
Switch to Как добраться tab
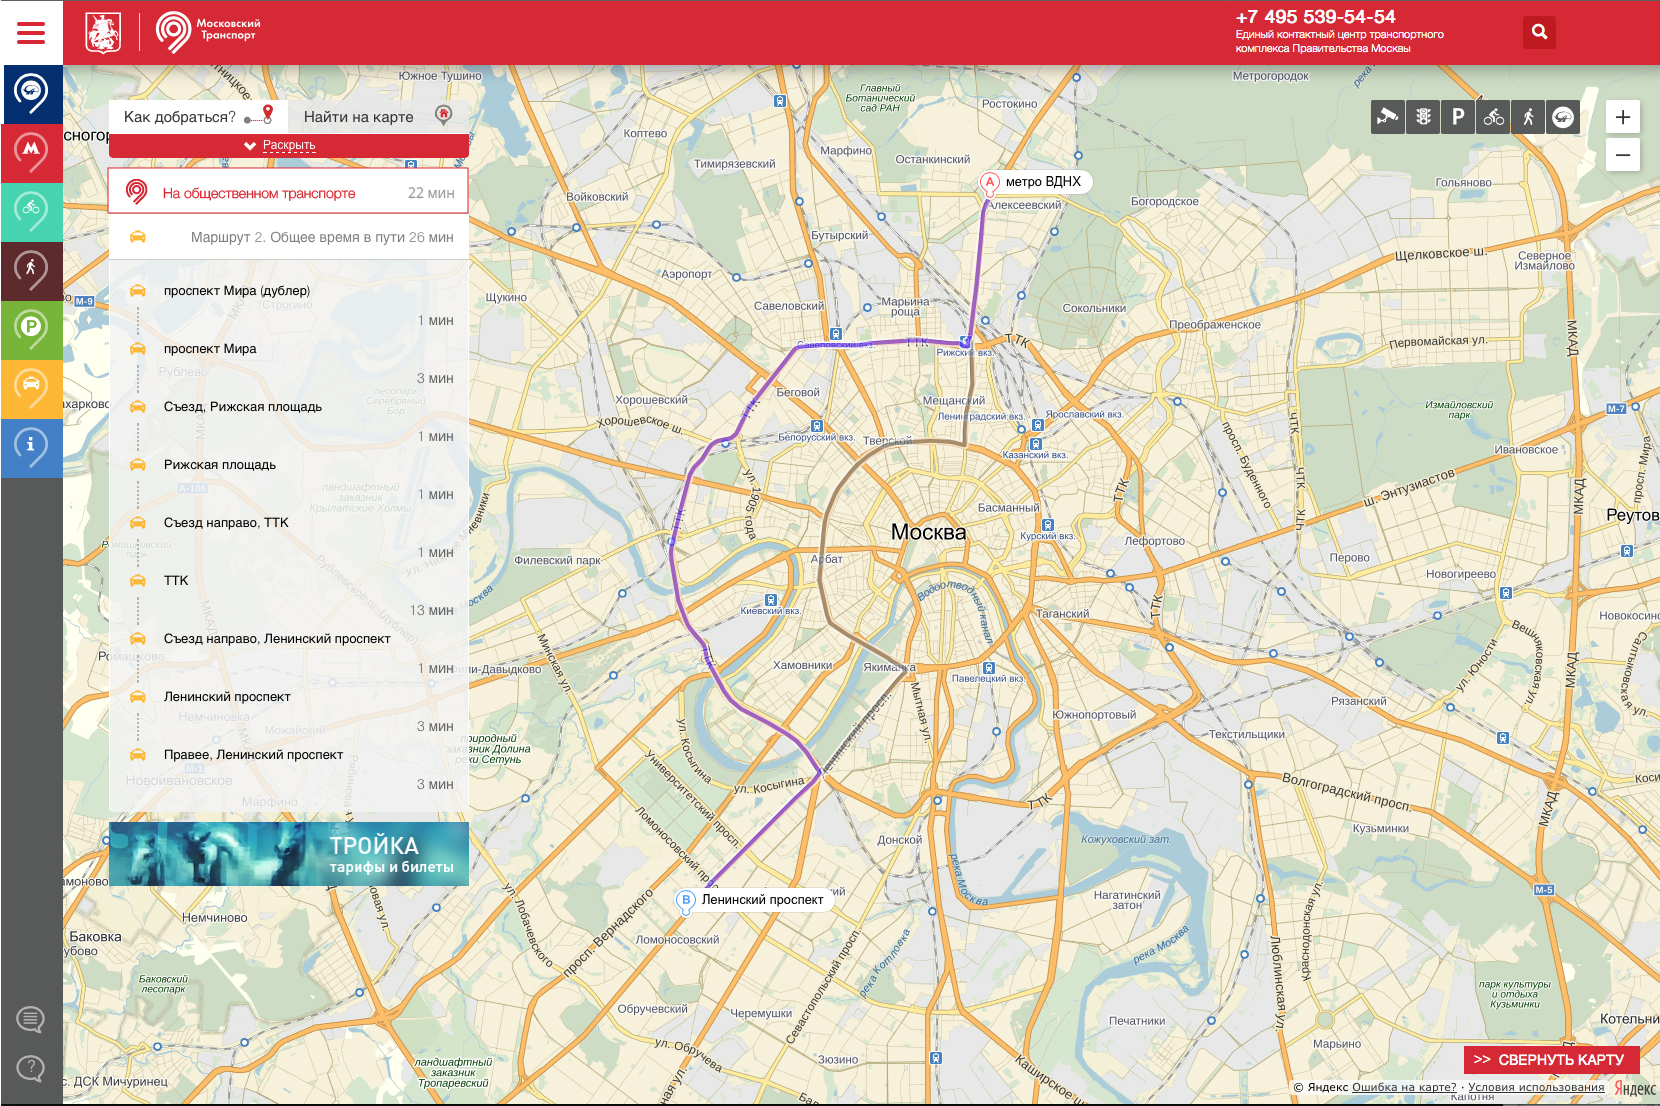[x=198, y=116]
